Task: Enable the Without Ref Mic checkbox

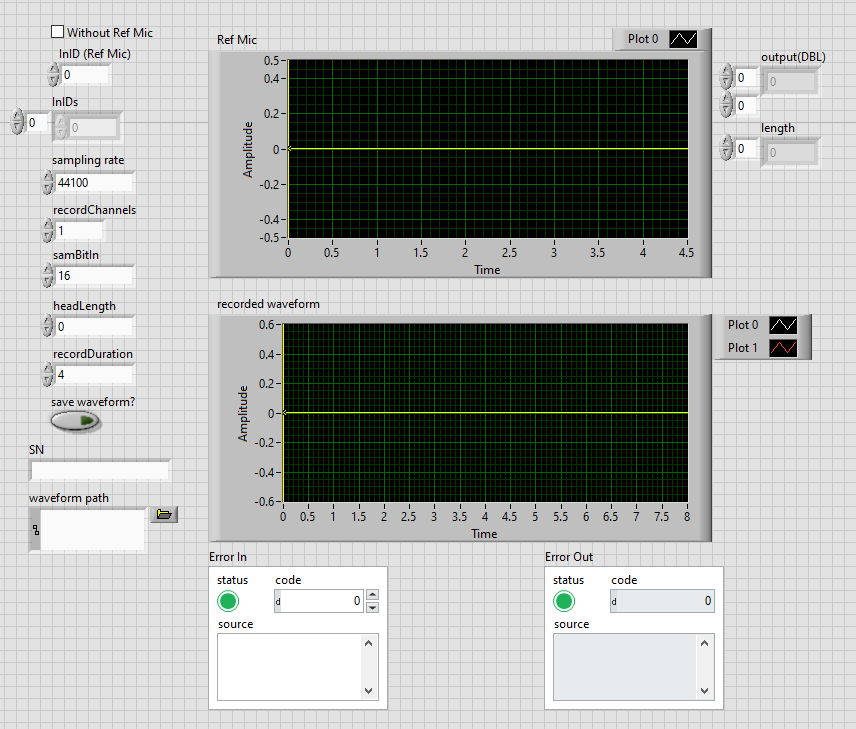Action: click(x=58, y=33)
